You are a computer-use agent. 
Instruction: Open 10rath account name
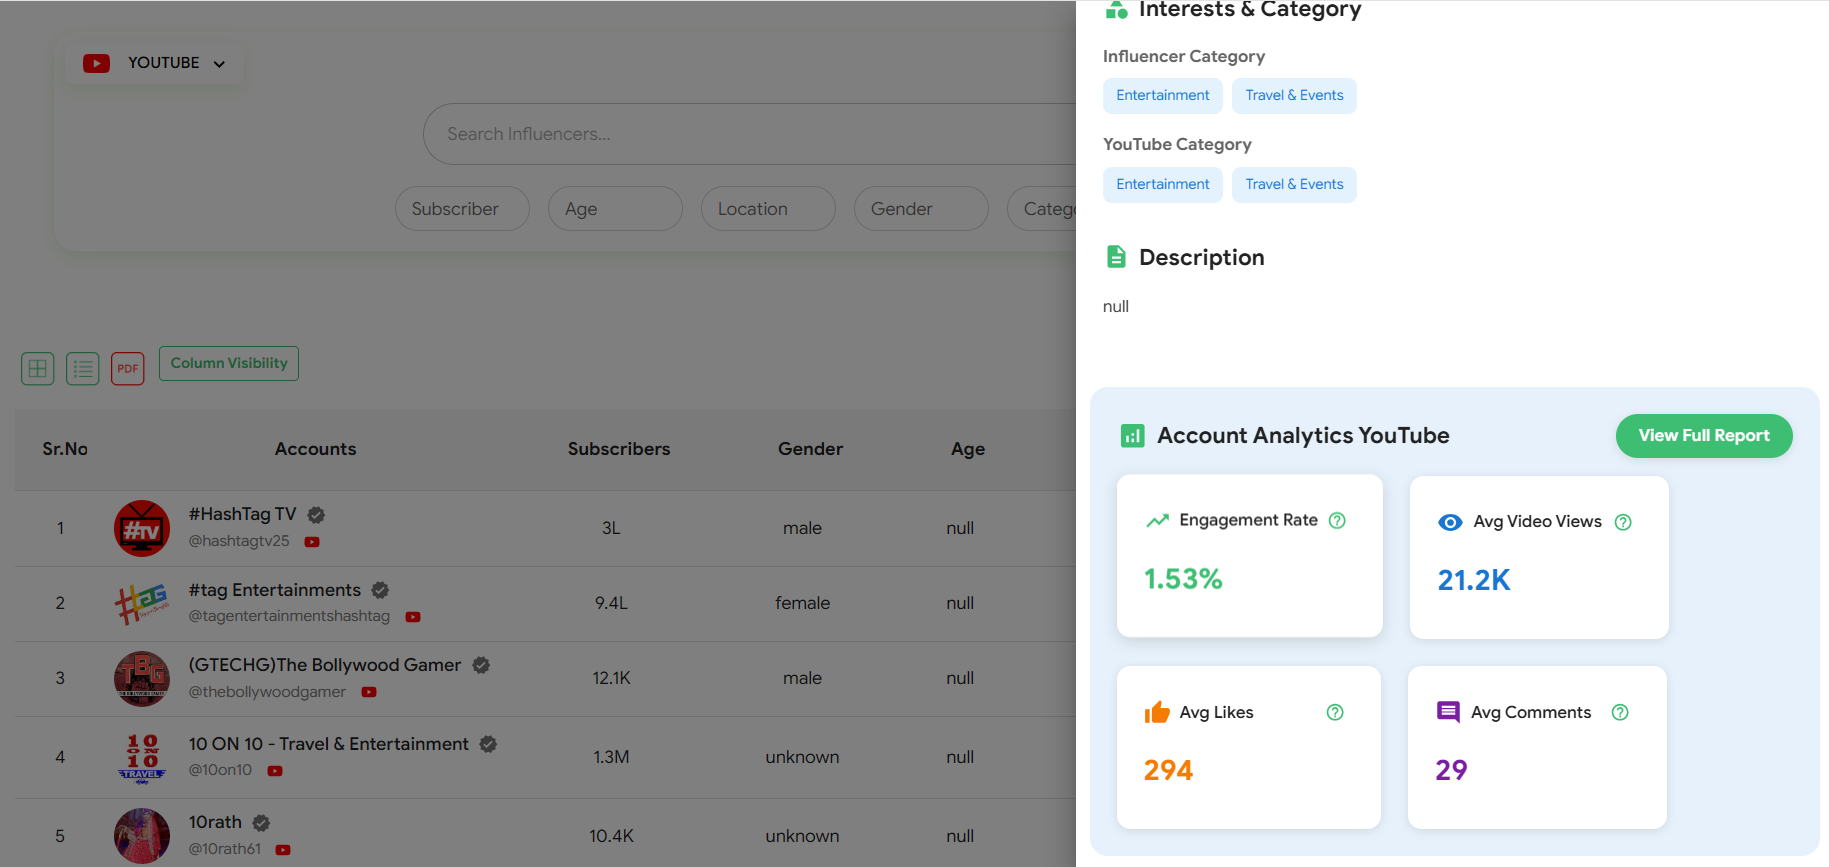(215, 822)
